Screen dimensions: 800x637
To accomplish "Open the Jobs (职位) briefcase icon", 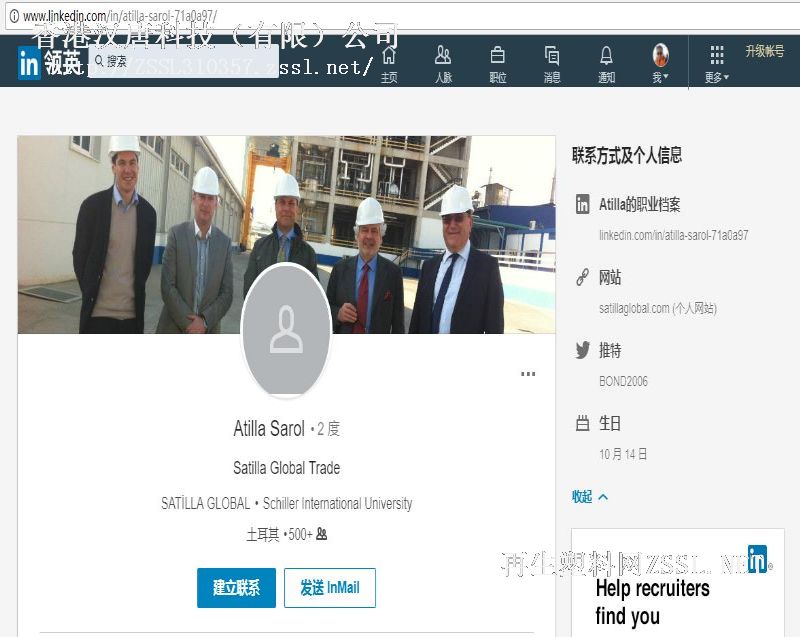I will tap(497, 62).
